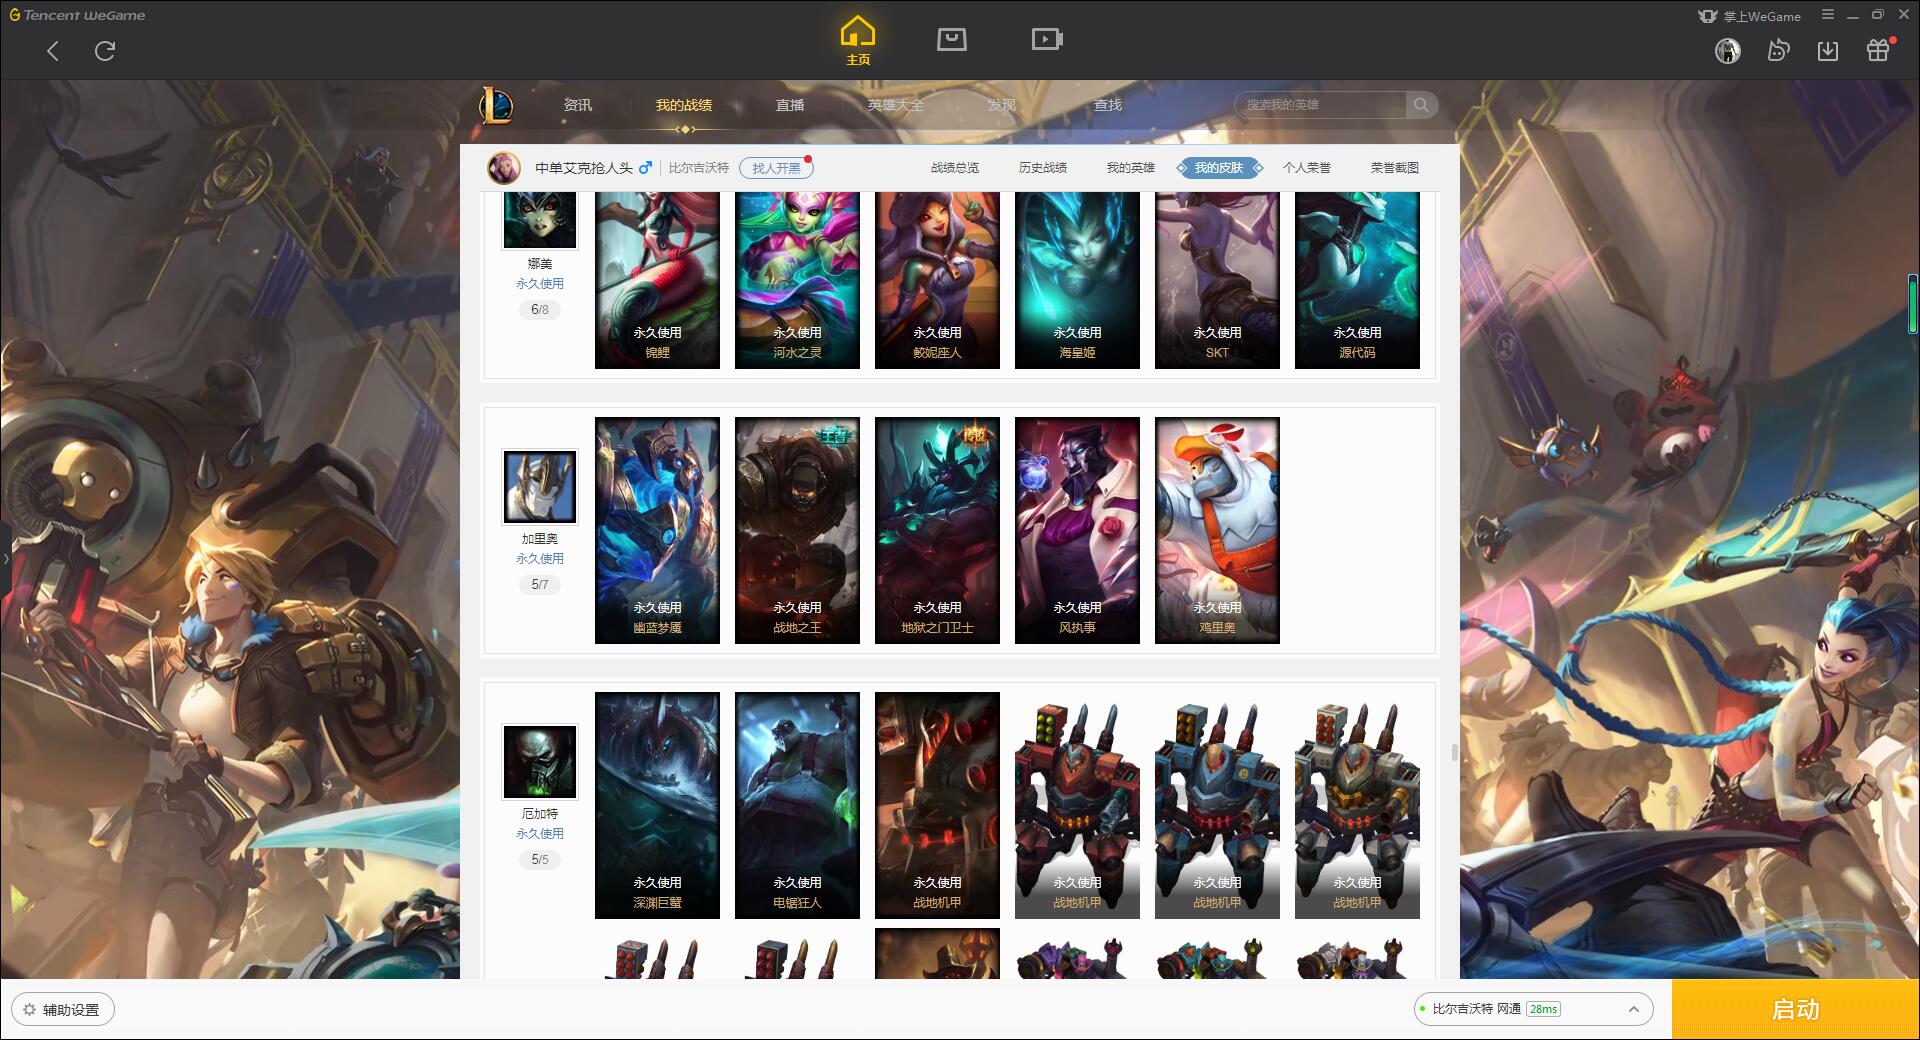The image size is (1920, 1040).
Task: Click the player profile avatar
Action: [x=504, y=168]
